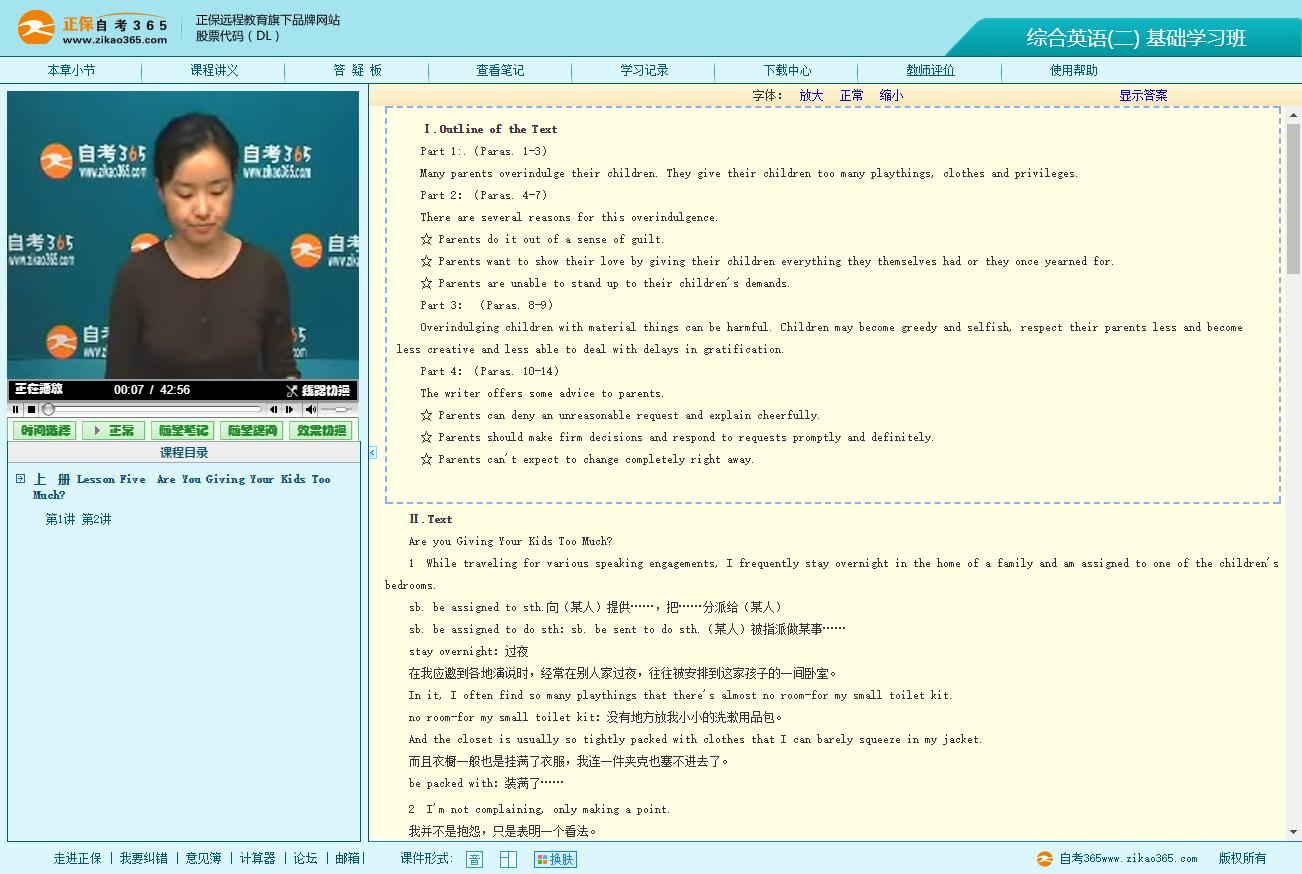This screenshot has height=874, width=1302.
Task: Open 随堂笔记 class notes button
Action: [x=182, y=431]
